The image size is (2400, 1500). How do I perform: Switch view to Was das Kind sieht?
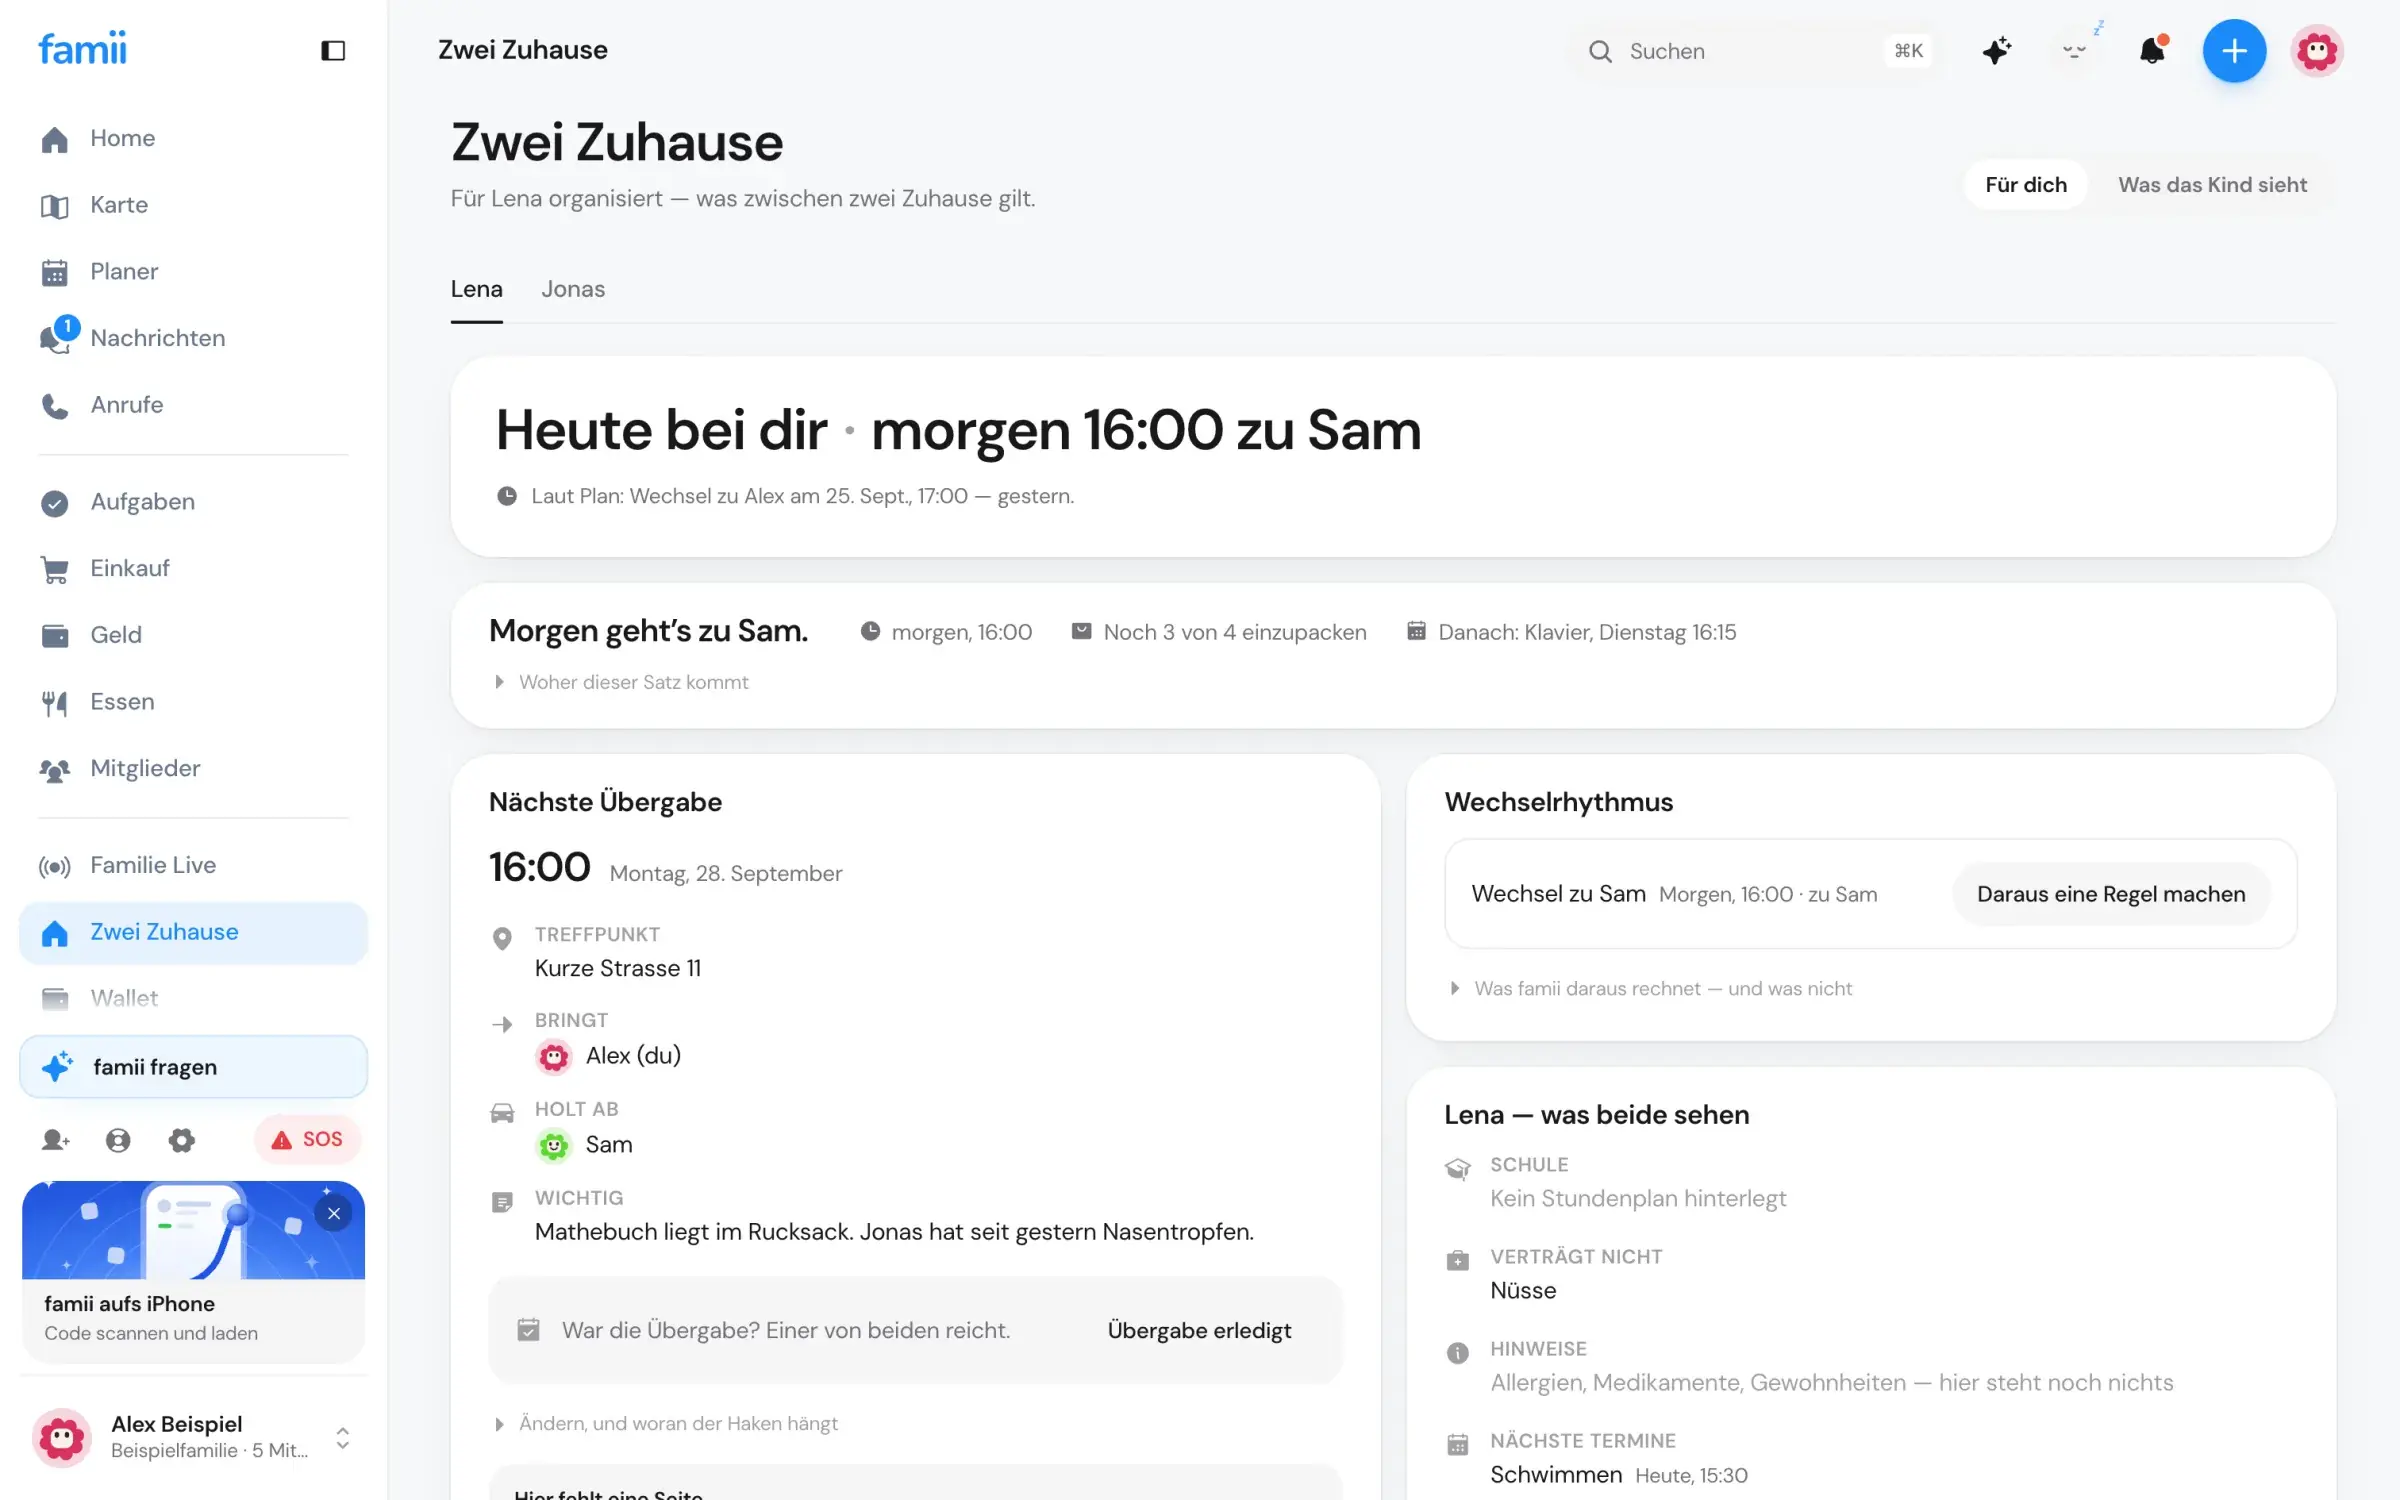tap(2212, 185)
